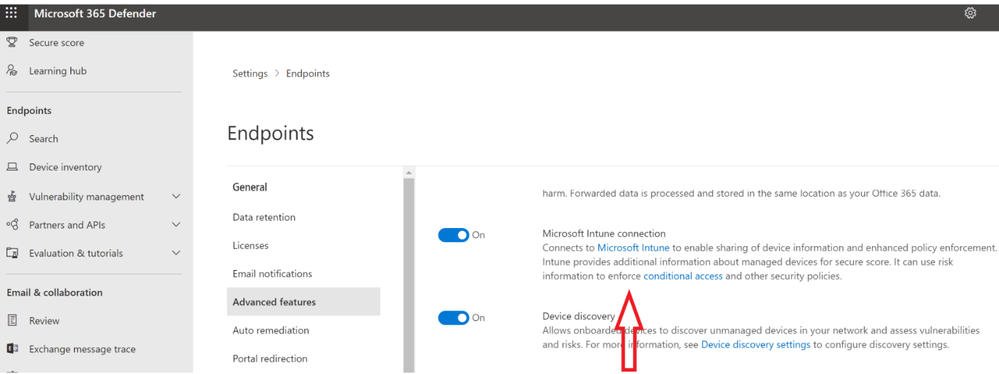The width and height of the screenshot is (999, 374).
Task: Click the Search magnifier icon in sidebar
Action: click(x=11, y=138)
